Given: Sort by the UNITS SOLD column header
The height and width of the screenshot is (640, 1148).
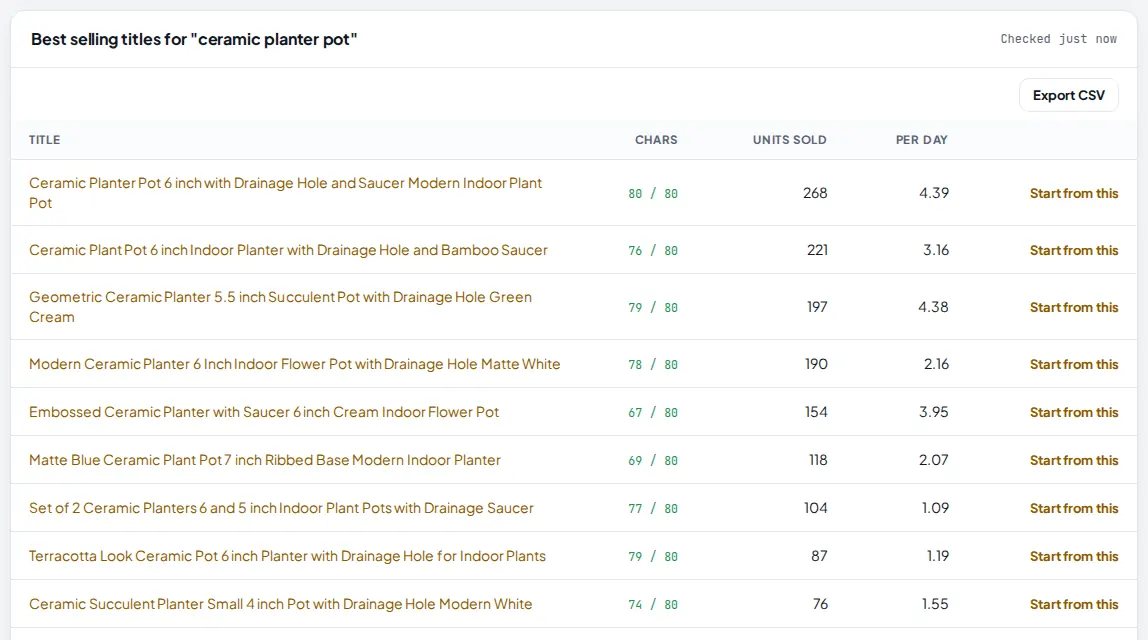Looking at the screenshot, I should pyautogui.click(x=789, y=140).
